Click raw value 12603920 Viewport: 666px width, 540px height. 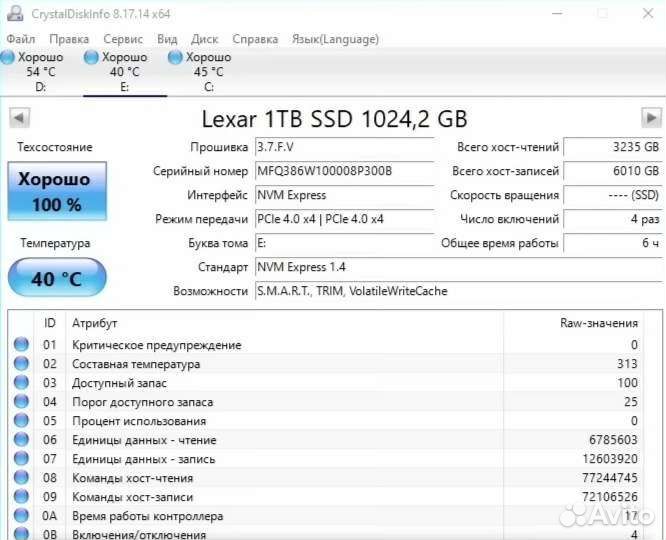(x=610, y=459)
